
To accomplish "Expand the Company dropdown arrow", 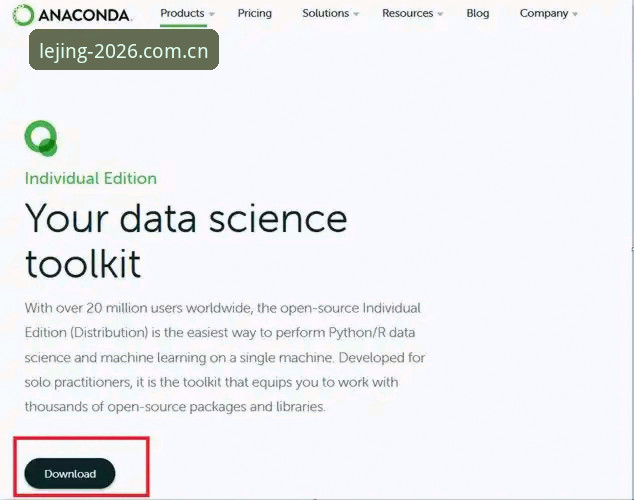I will click(x=575, y=14).
